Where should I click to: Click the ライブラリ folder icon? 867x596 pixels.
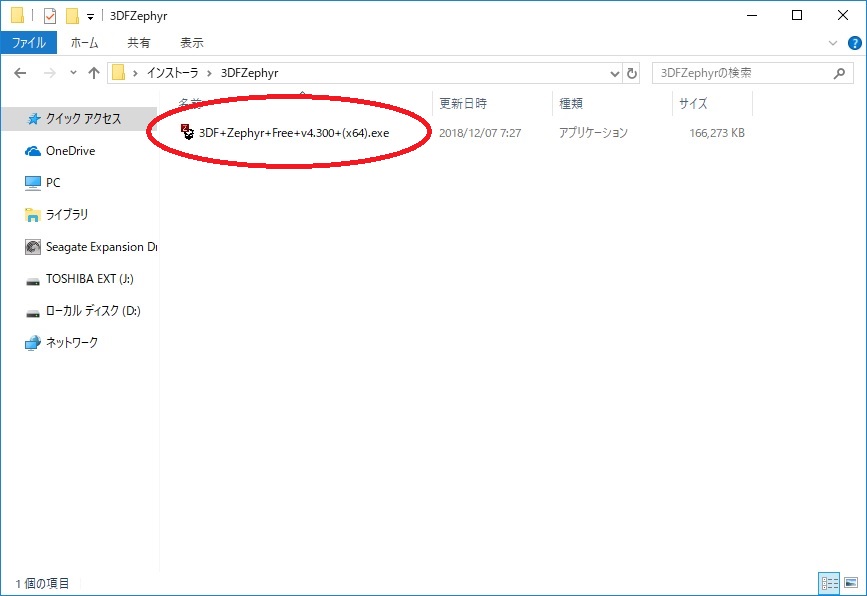(33, 215)
